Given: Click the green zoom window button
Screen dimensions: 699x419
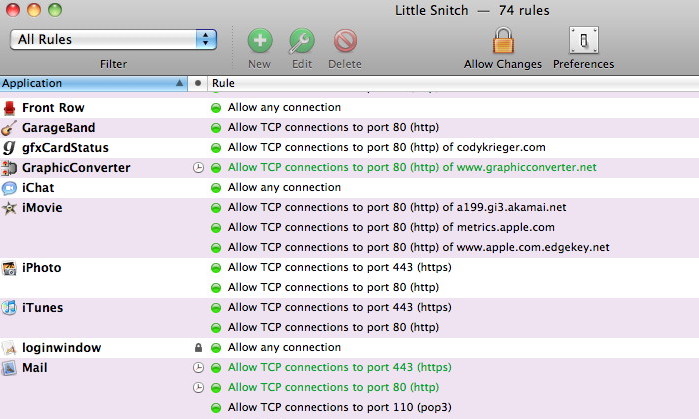Looking at the screenshot, I should pos(55,9).
